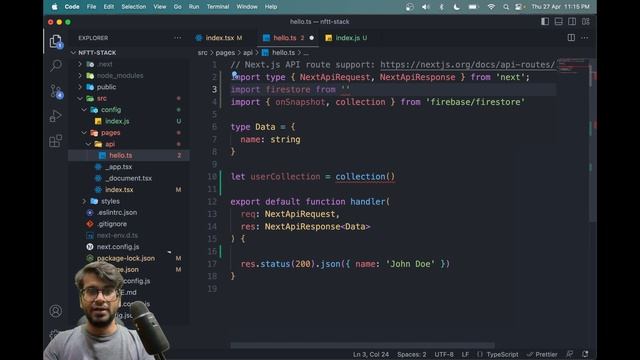This screenshot has width=640, height=360.
Task: Click the editor horizontal scrollbar
Action: pos(362,345)
